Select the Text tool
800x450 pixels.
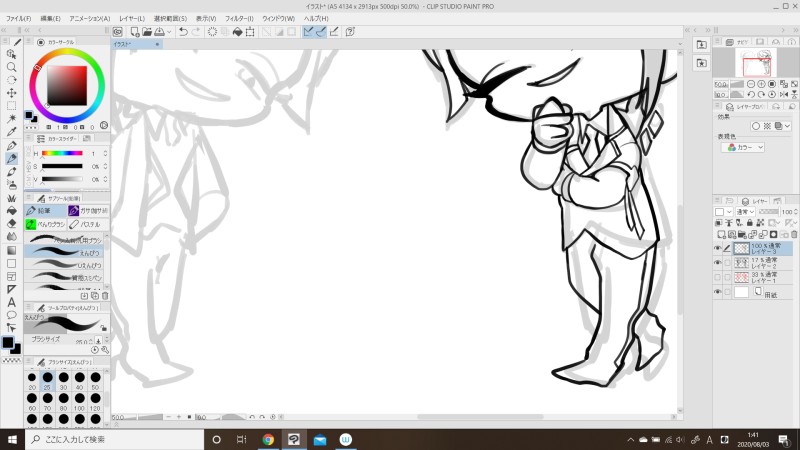[11, 302]
